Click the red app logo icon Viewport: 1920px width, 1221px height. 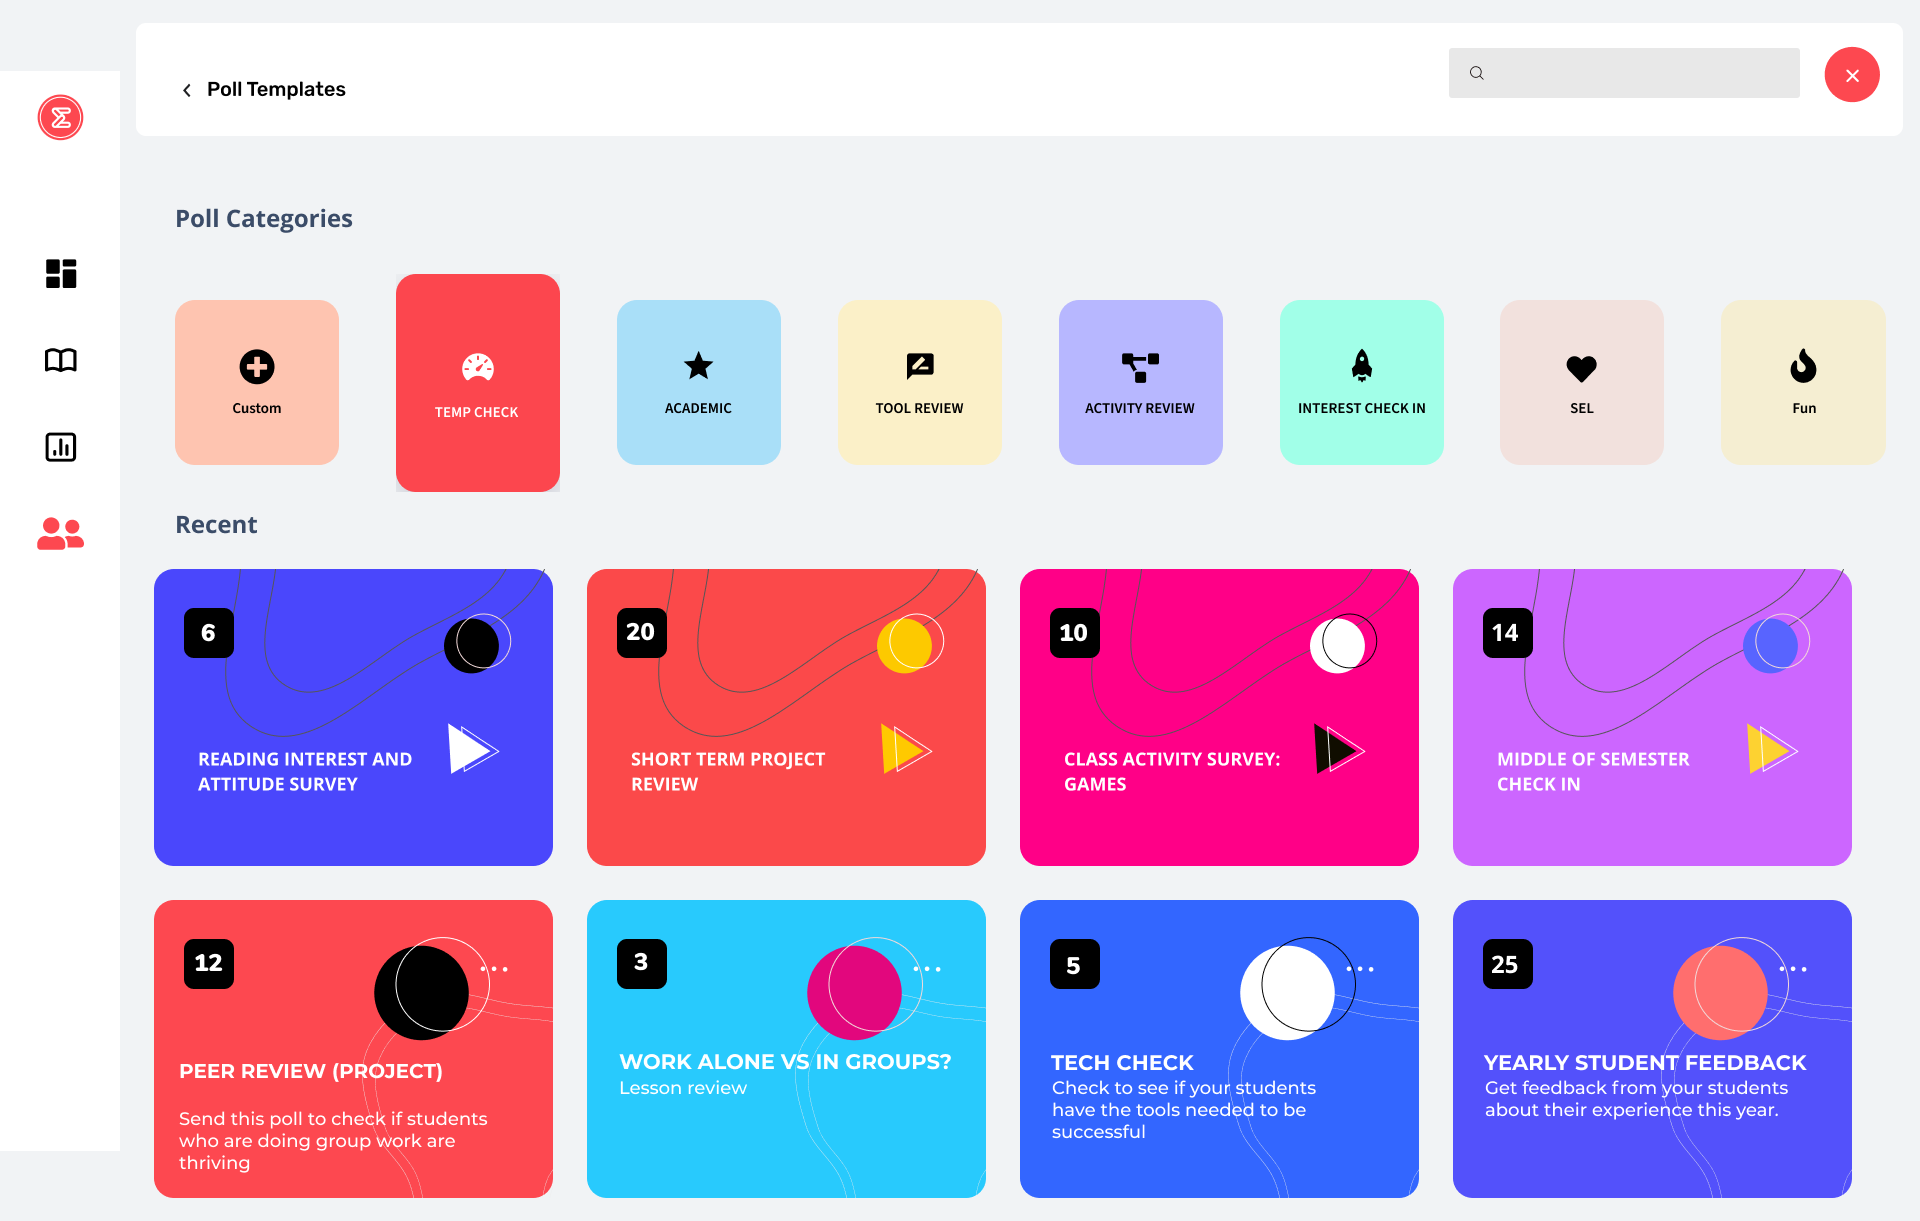[61, 118]
